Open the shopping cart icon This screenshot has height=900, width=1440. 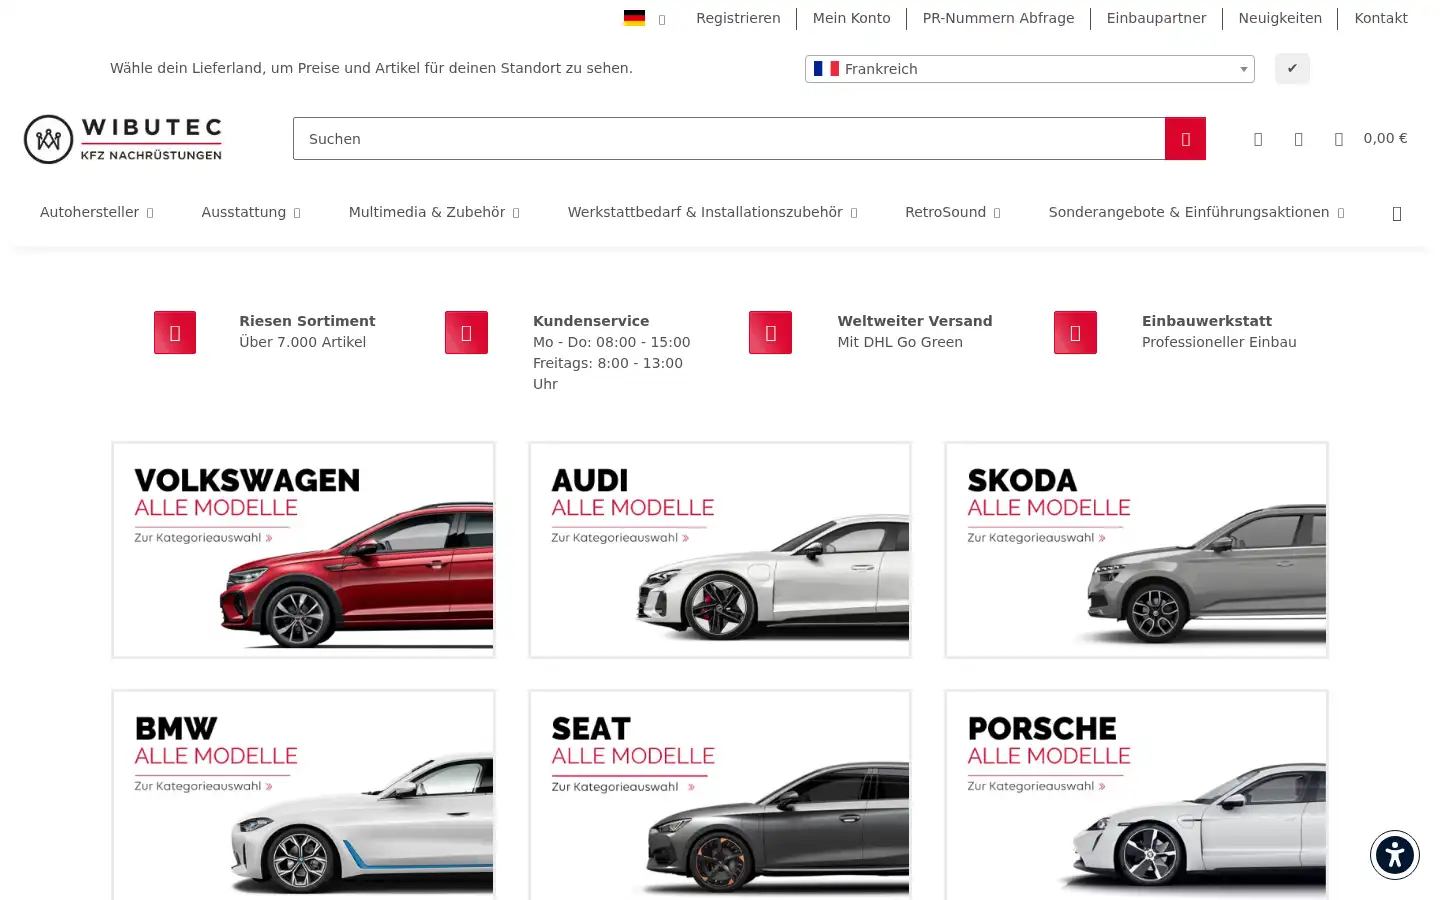click(x=1338, y=139)
